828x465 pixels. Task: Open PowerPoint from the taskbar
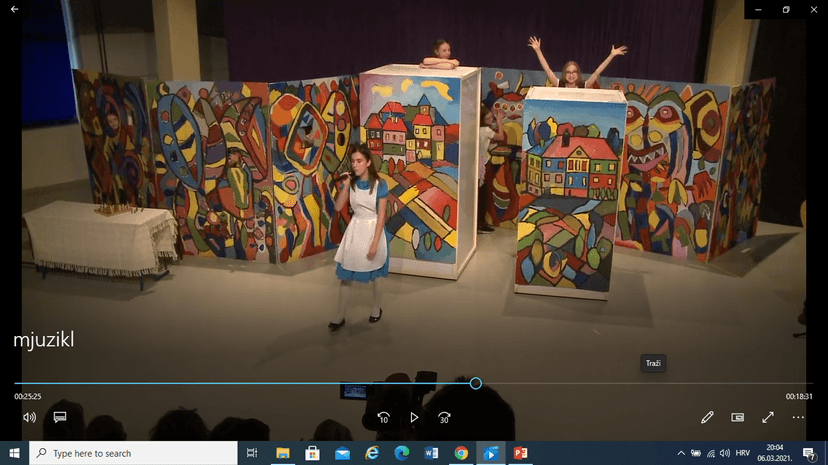click(x=520, y=453)
